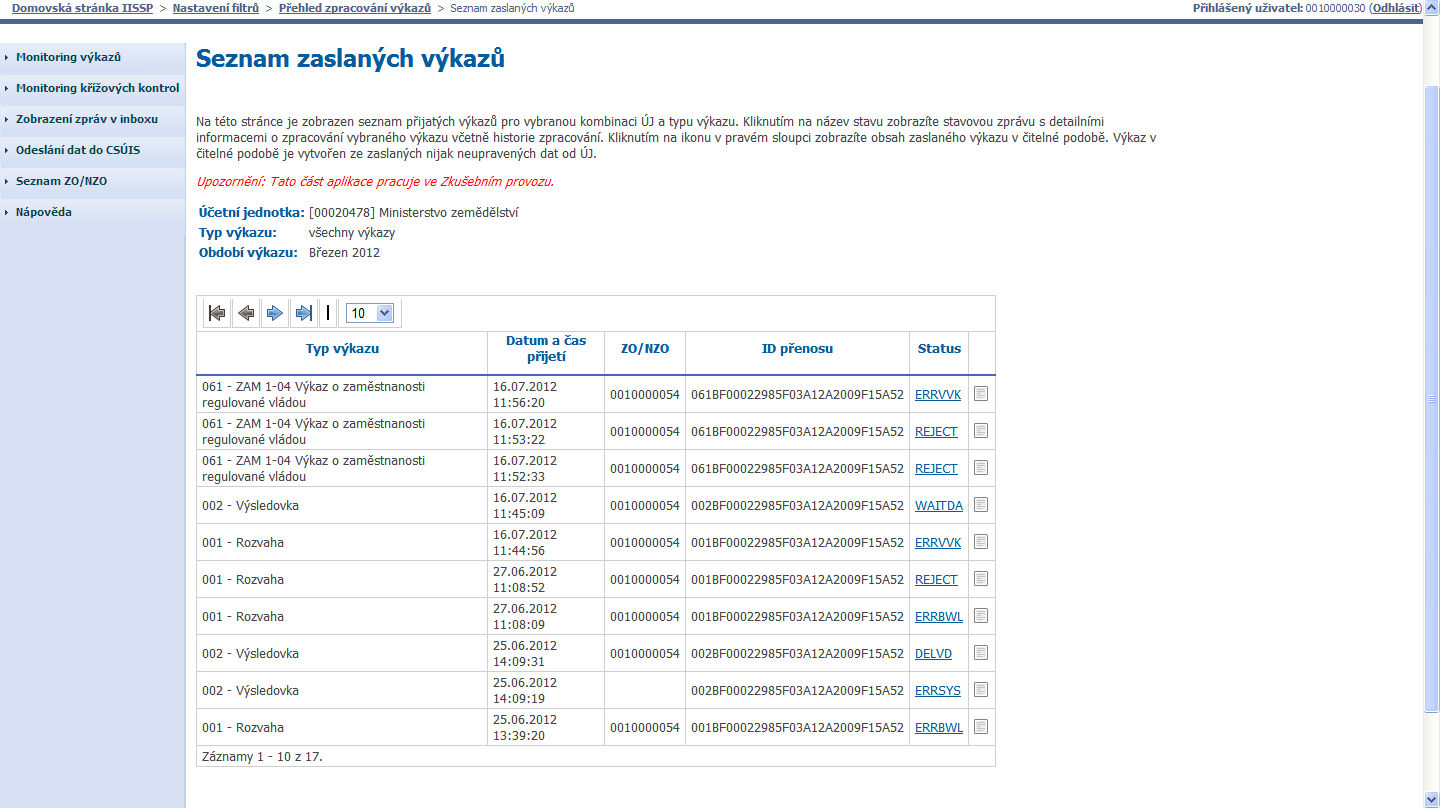Open REJECT status of 11:52:33 report

click(936, 469)
